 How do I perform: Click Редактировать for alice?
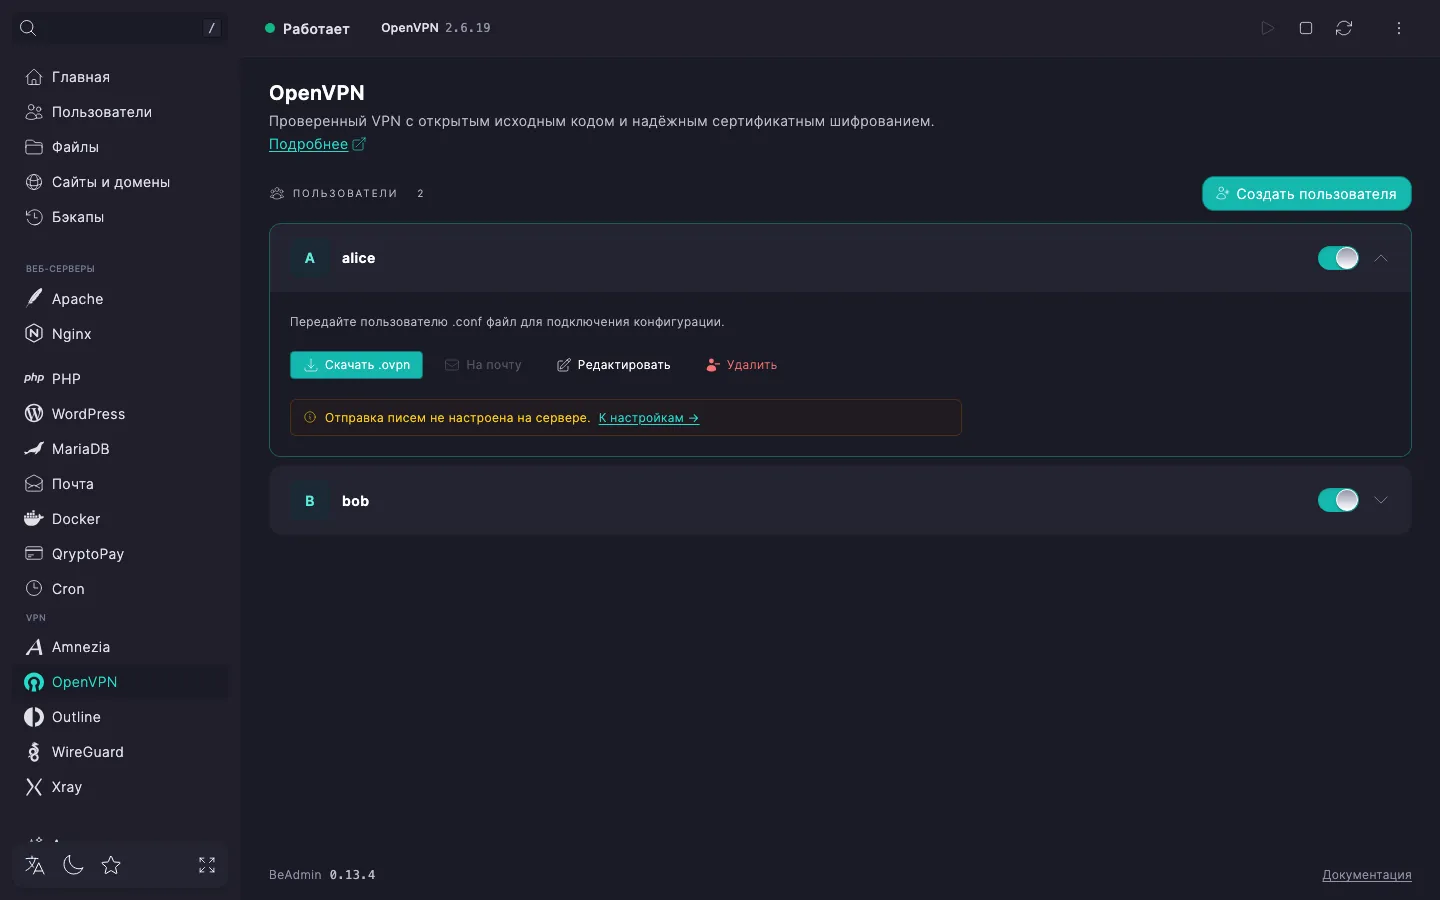pos(613,365)
